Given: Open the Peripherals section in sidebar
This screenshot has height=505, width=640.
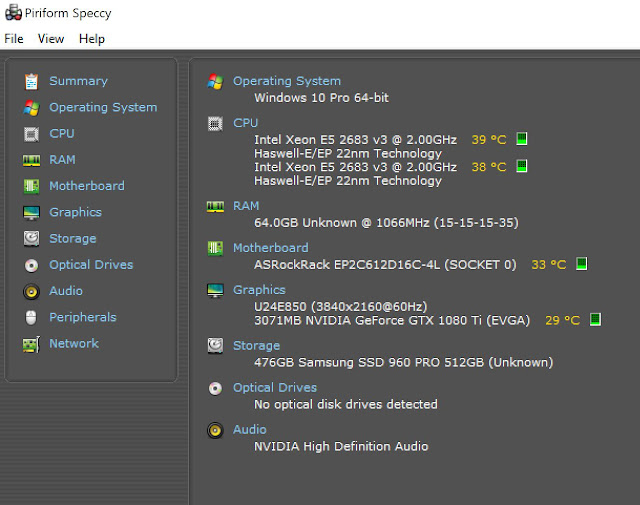Looking at the screenshot, I should tap(83, 317).
